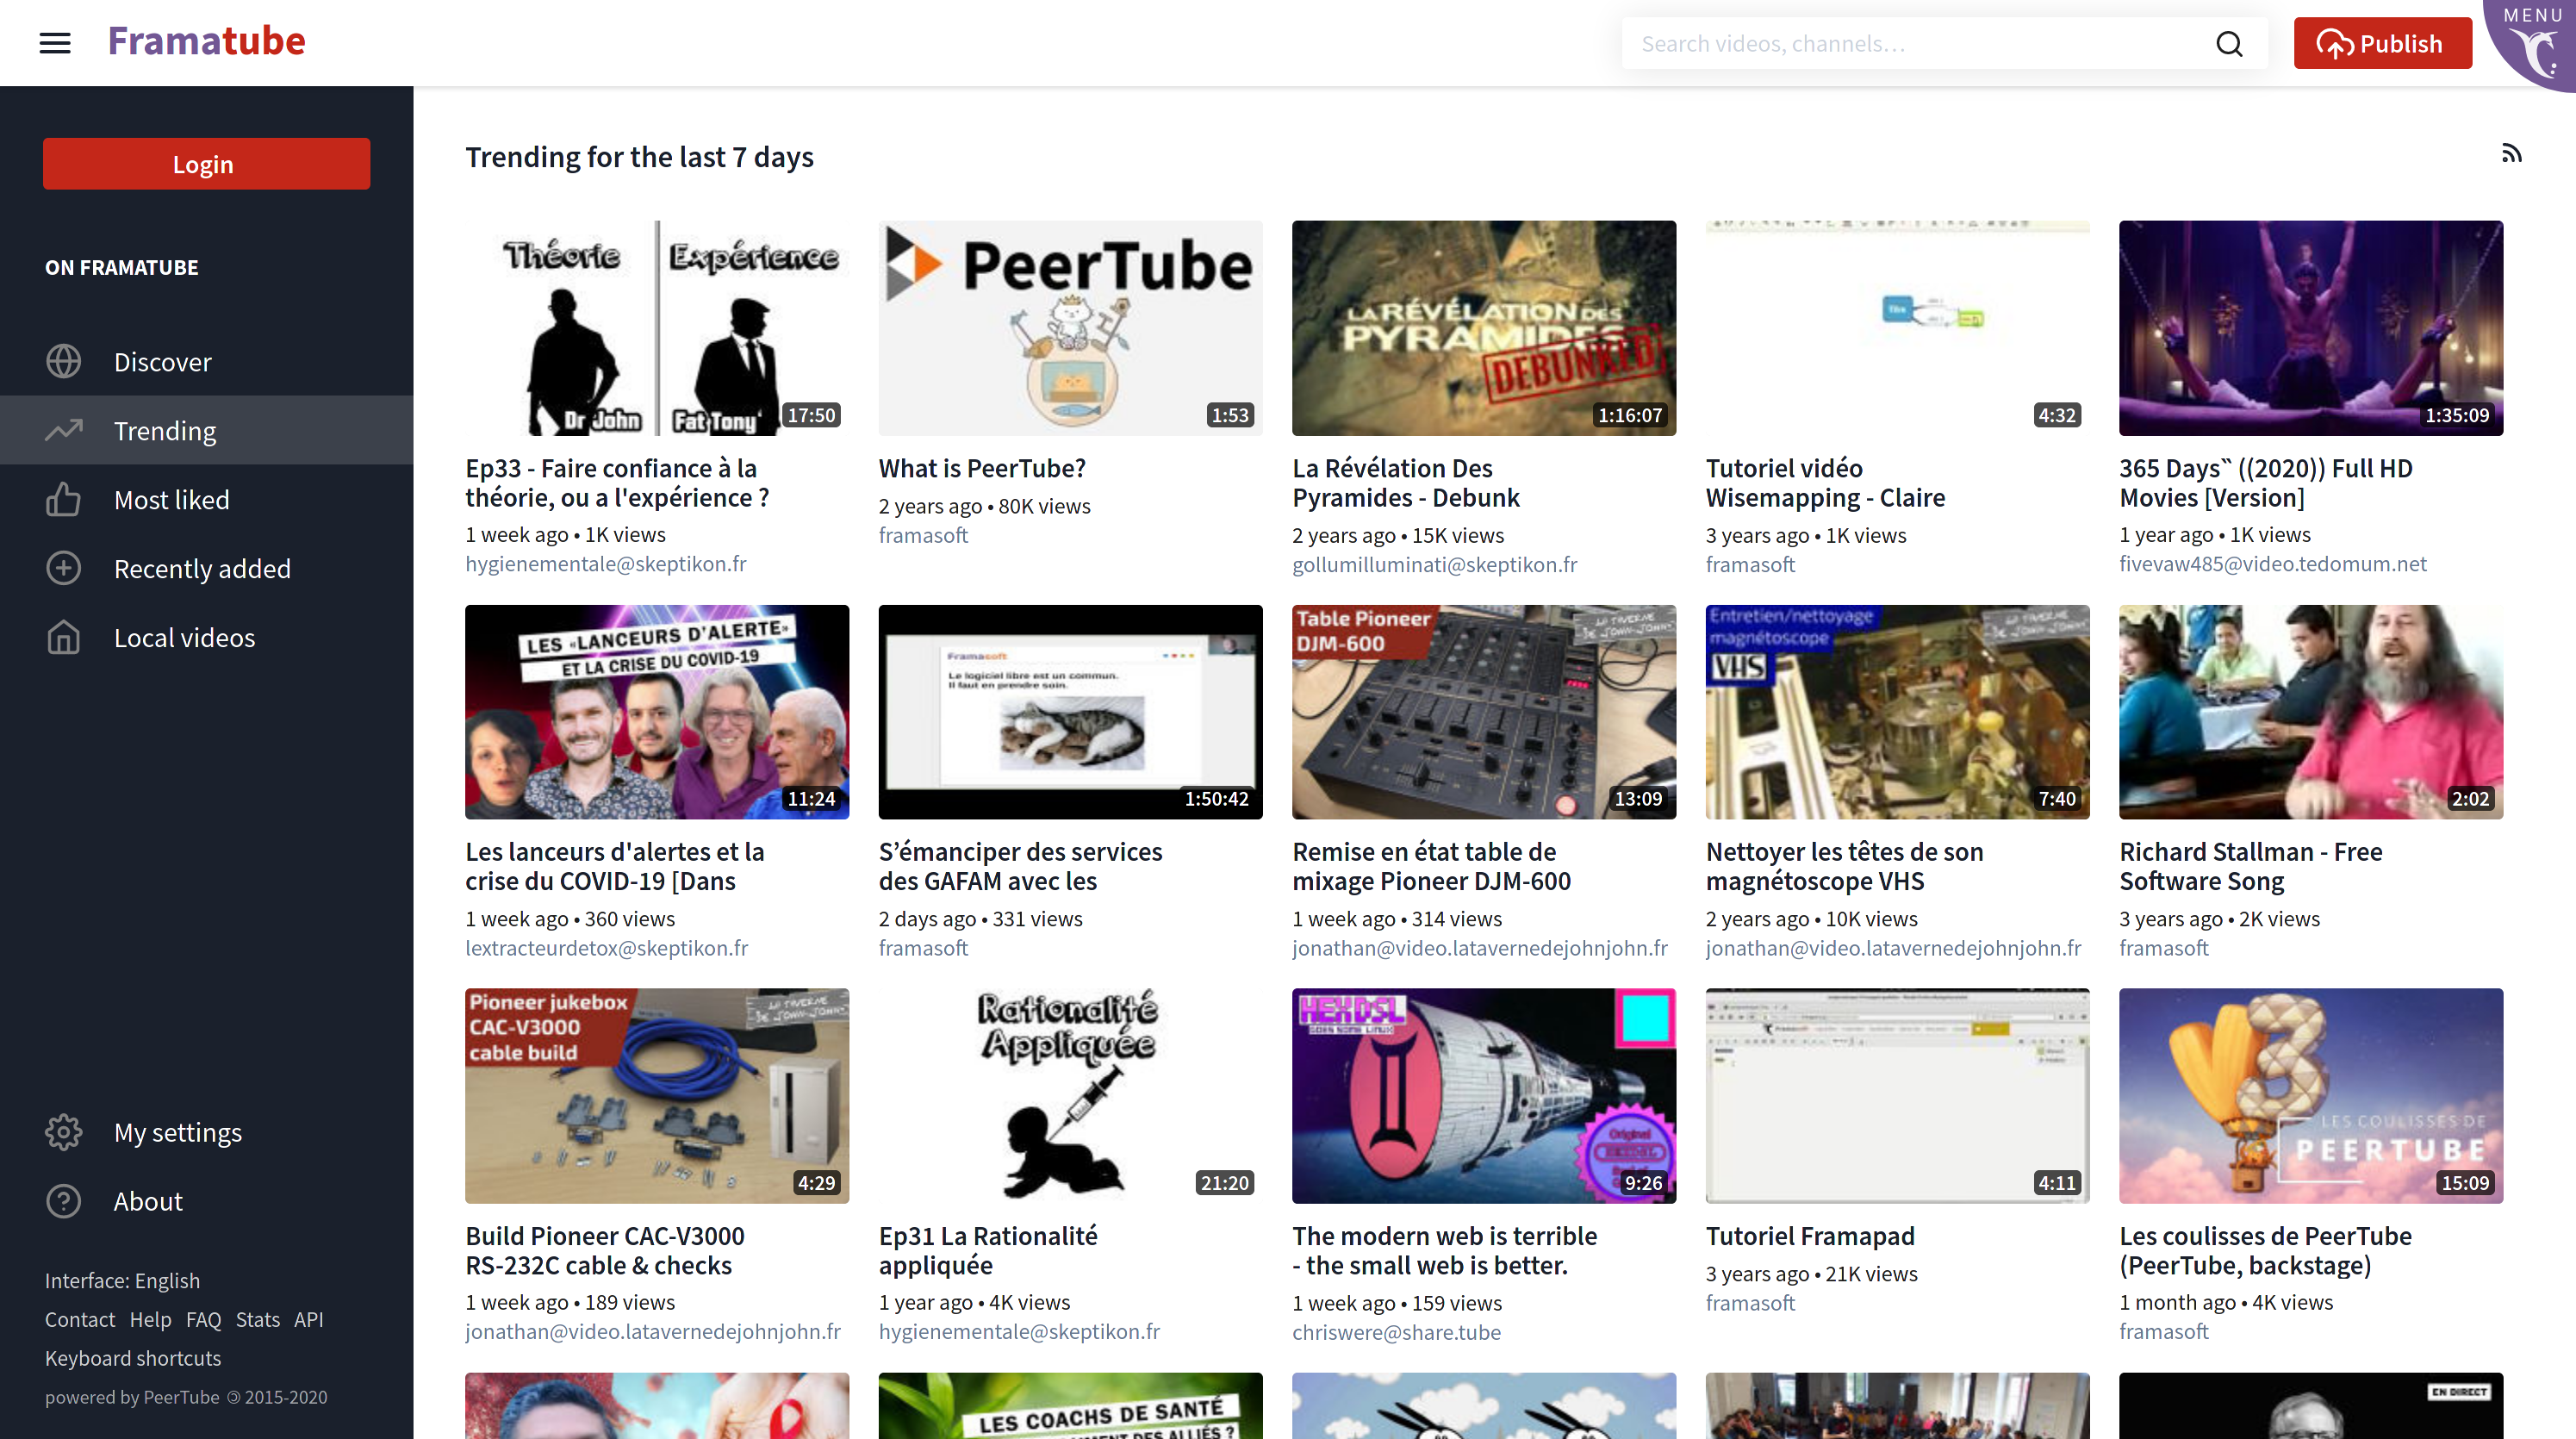The width and height of the screenshot is (2576, 1439).
Task: Click the Login button
Action: tap(203, 163)
